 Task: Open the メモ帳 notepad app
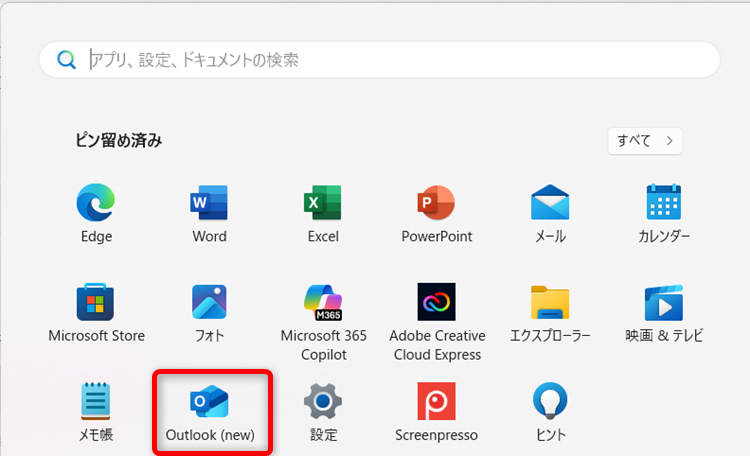click(x=96, y=402)
